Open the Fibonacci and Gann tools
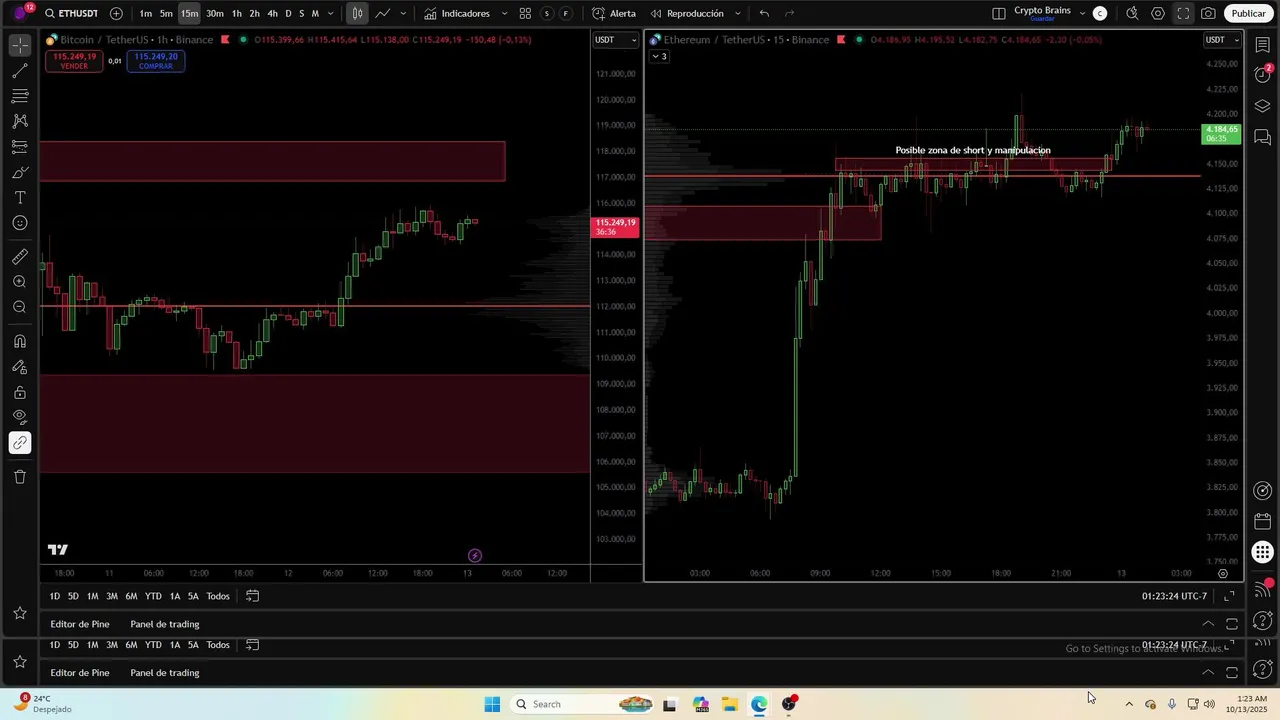This screenshot has height=720, width=1280. click(x=20, y=96)
